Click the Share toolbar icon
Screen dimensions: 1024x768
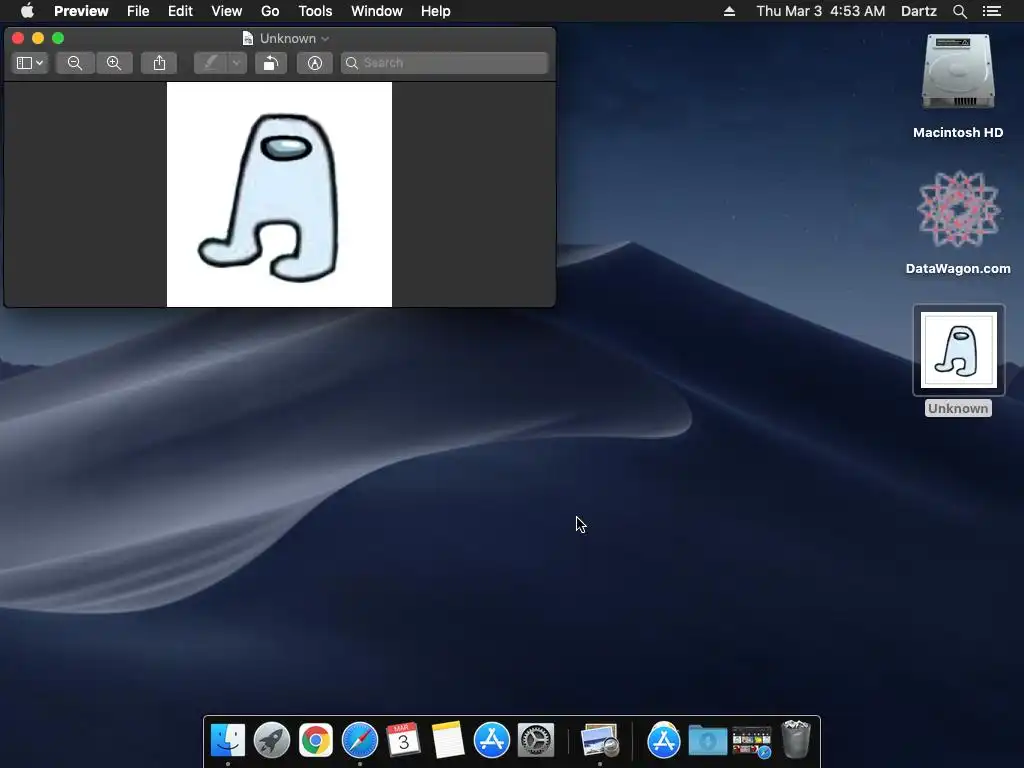(159, 63)
